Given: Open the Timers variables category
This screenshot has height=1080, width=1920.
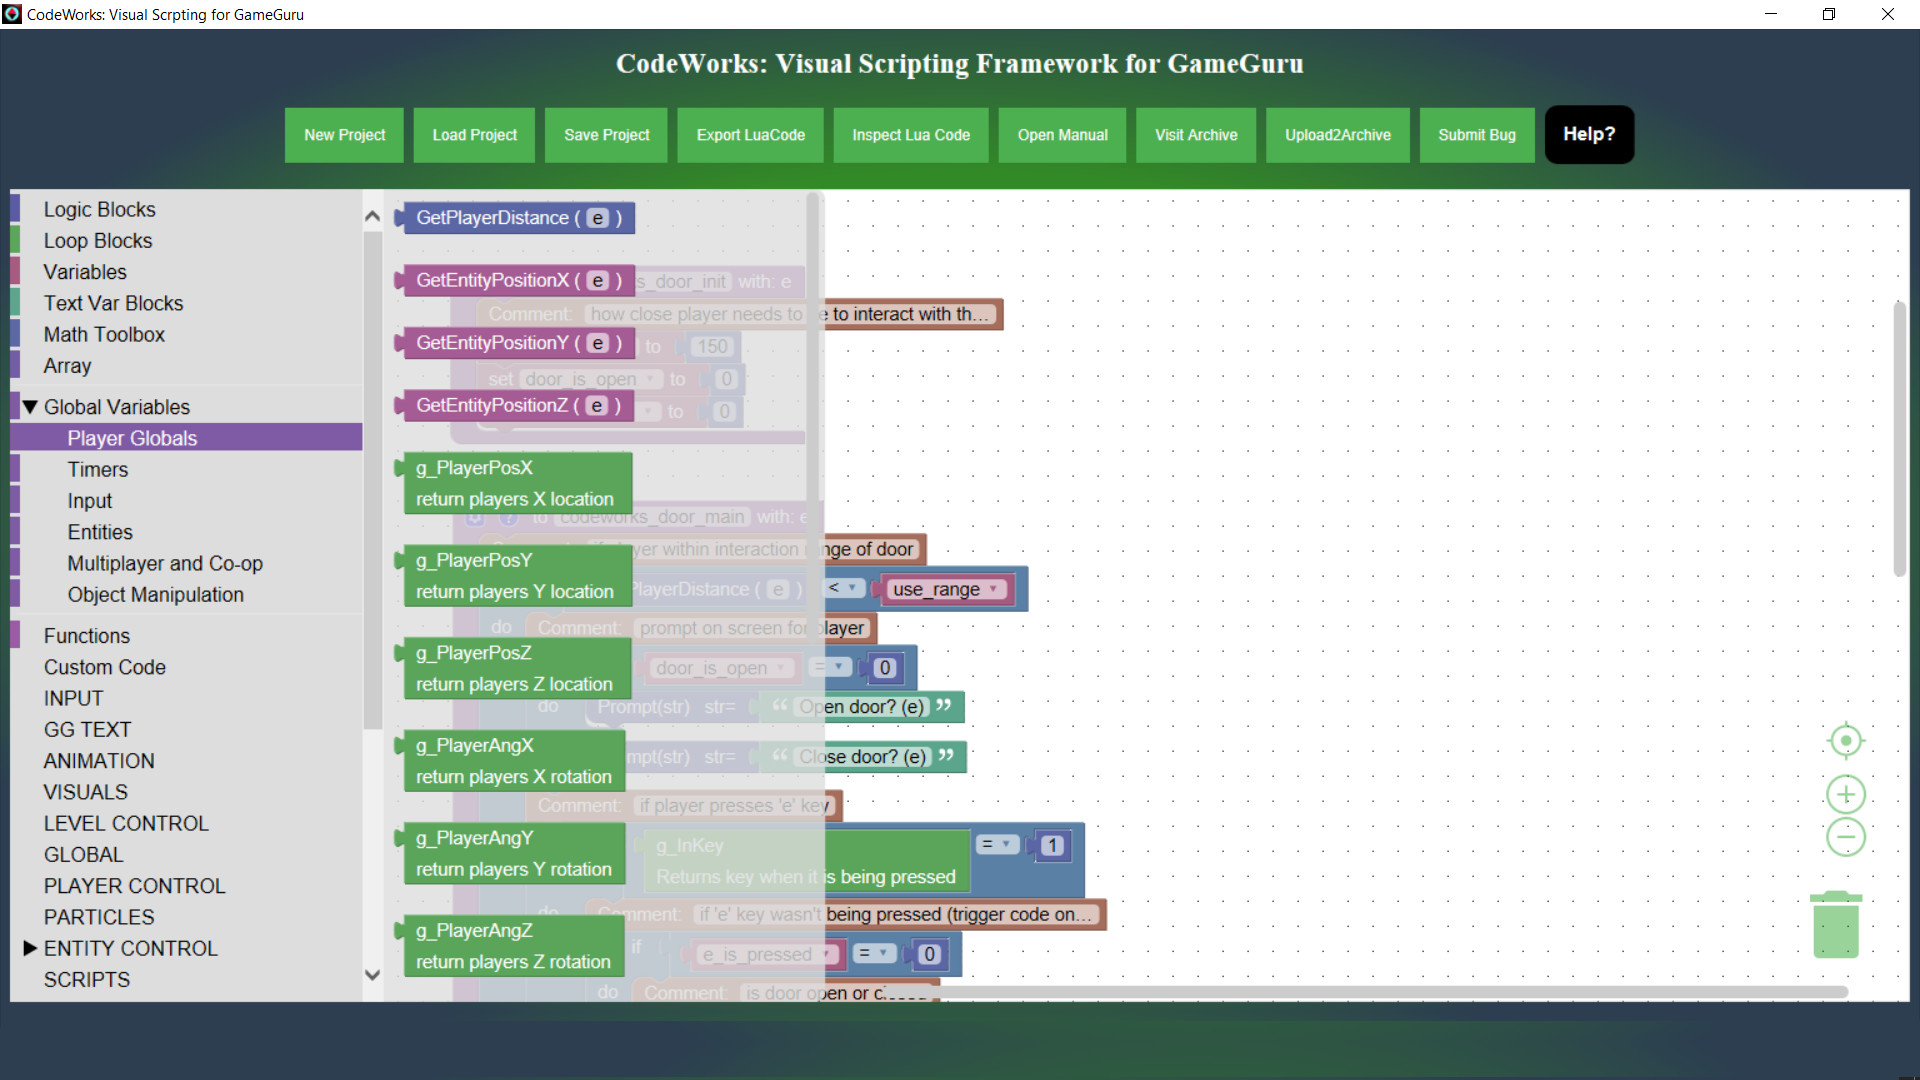Looking at the screenshot, I should click(97, 469).
